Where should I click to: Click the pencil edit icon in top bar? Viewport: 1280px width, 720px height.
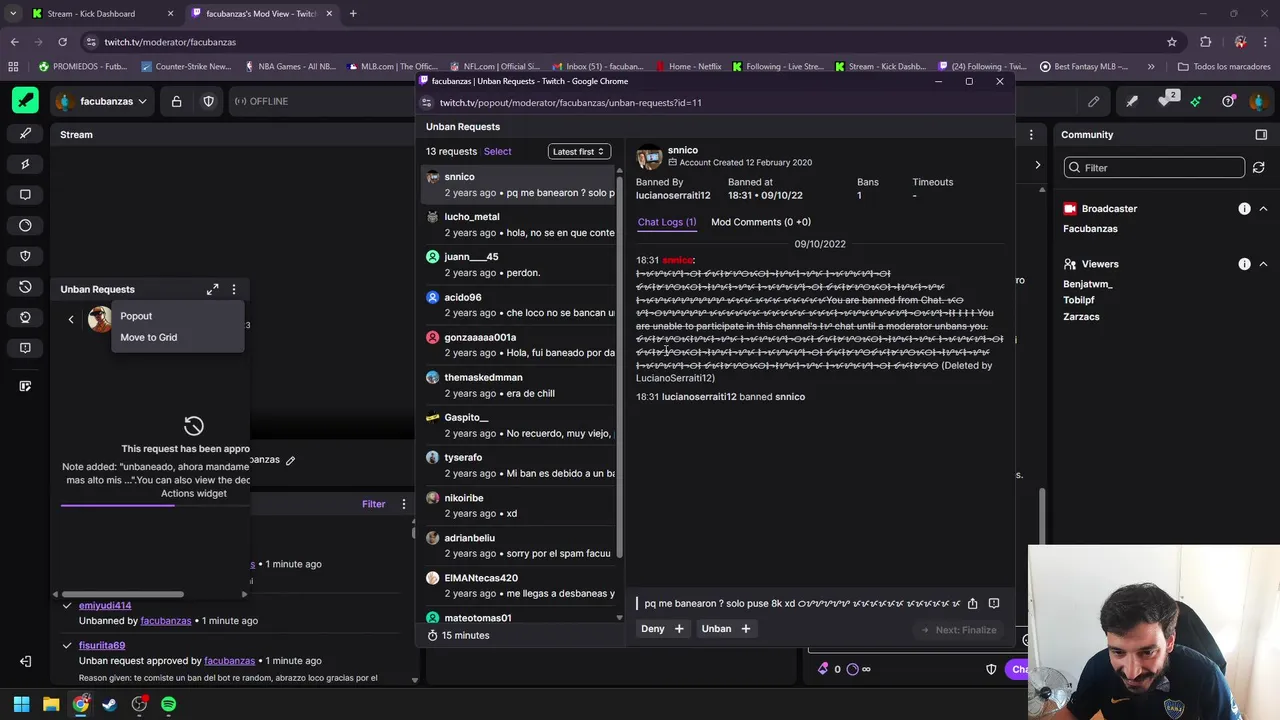click(1093, 101)
